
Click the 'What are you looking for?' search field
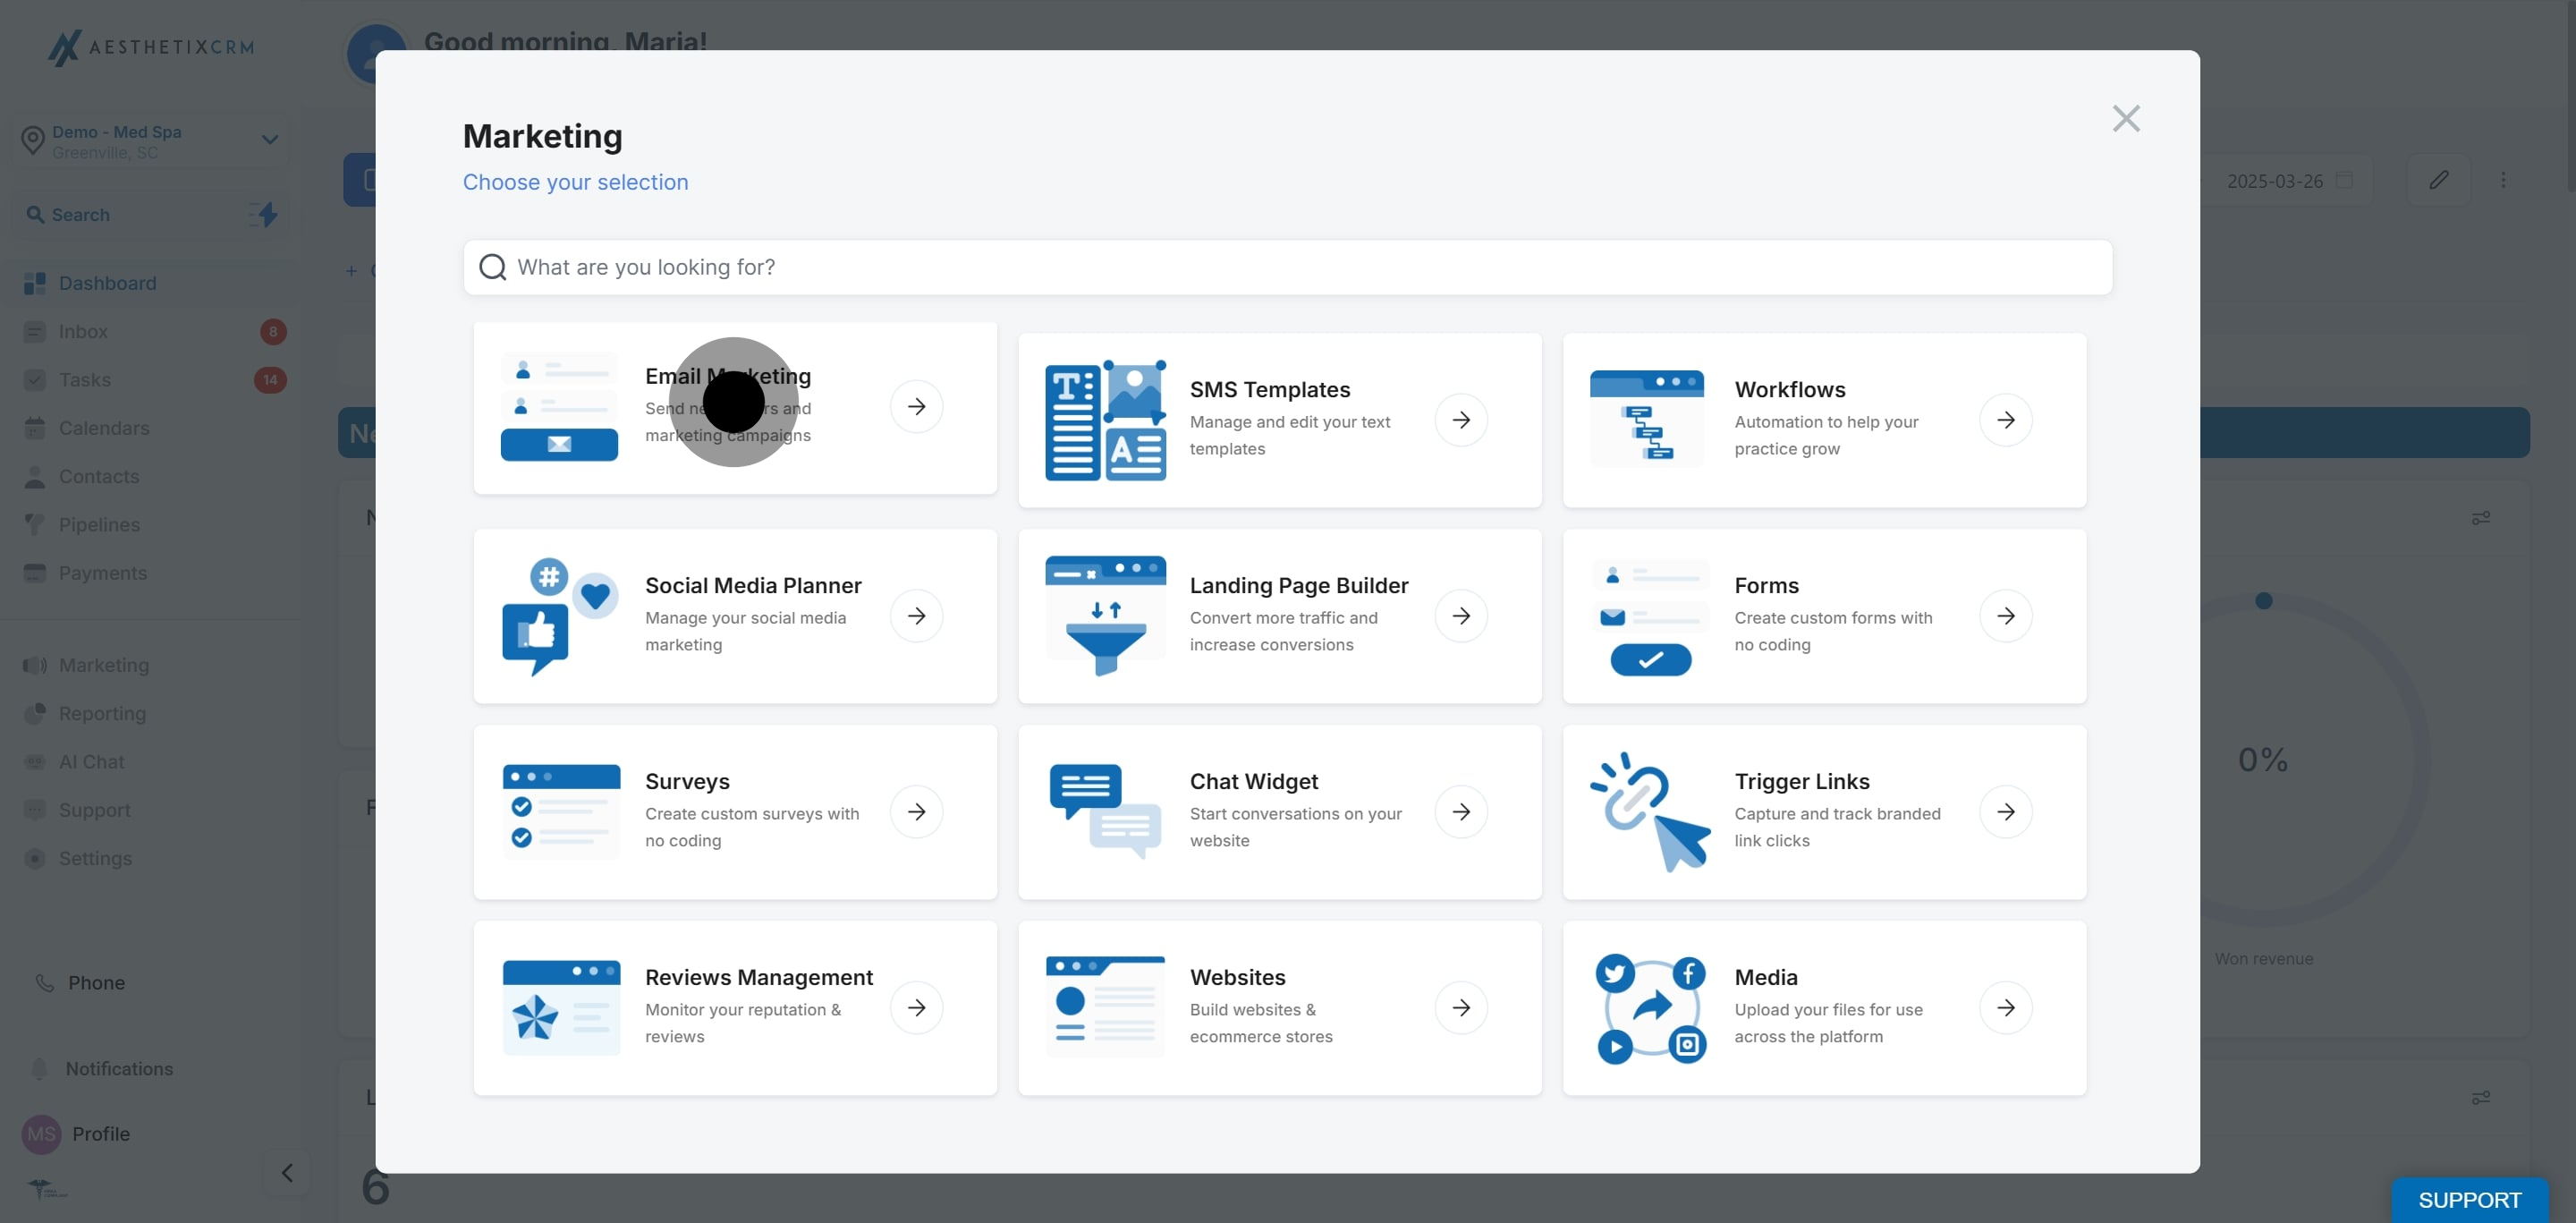point(1287,267)
